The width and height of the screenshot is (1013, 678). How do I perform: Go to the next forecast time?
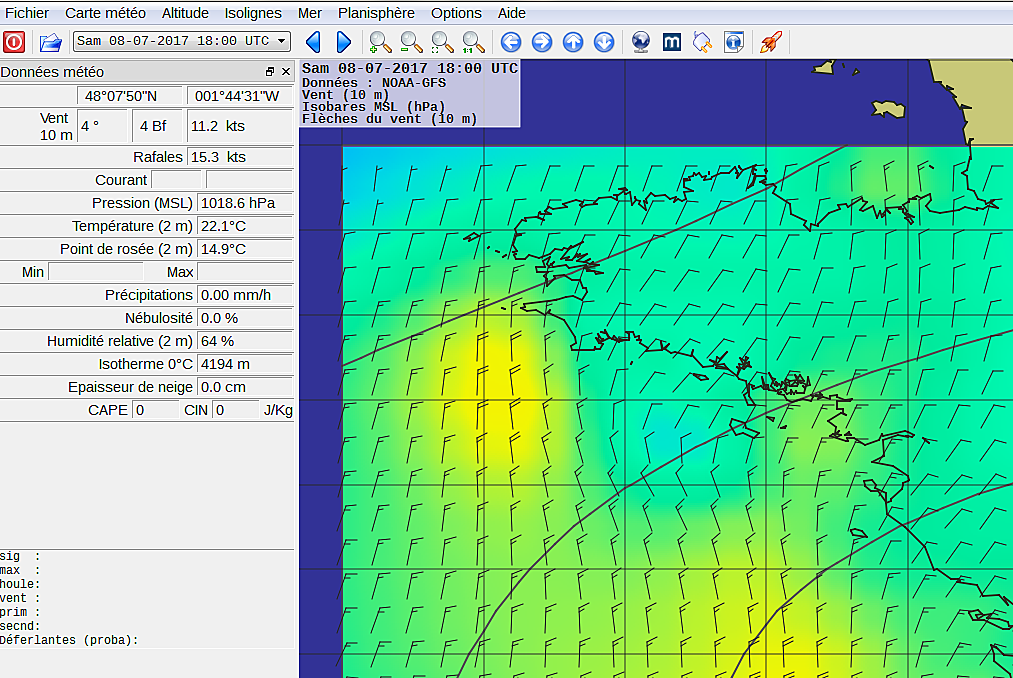tap(344, 42)
